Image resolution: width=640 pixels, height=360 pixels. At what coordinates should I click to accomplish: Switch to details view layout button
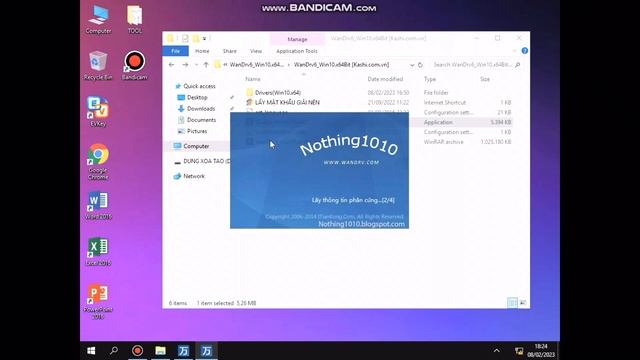point(512,302)
